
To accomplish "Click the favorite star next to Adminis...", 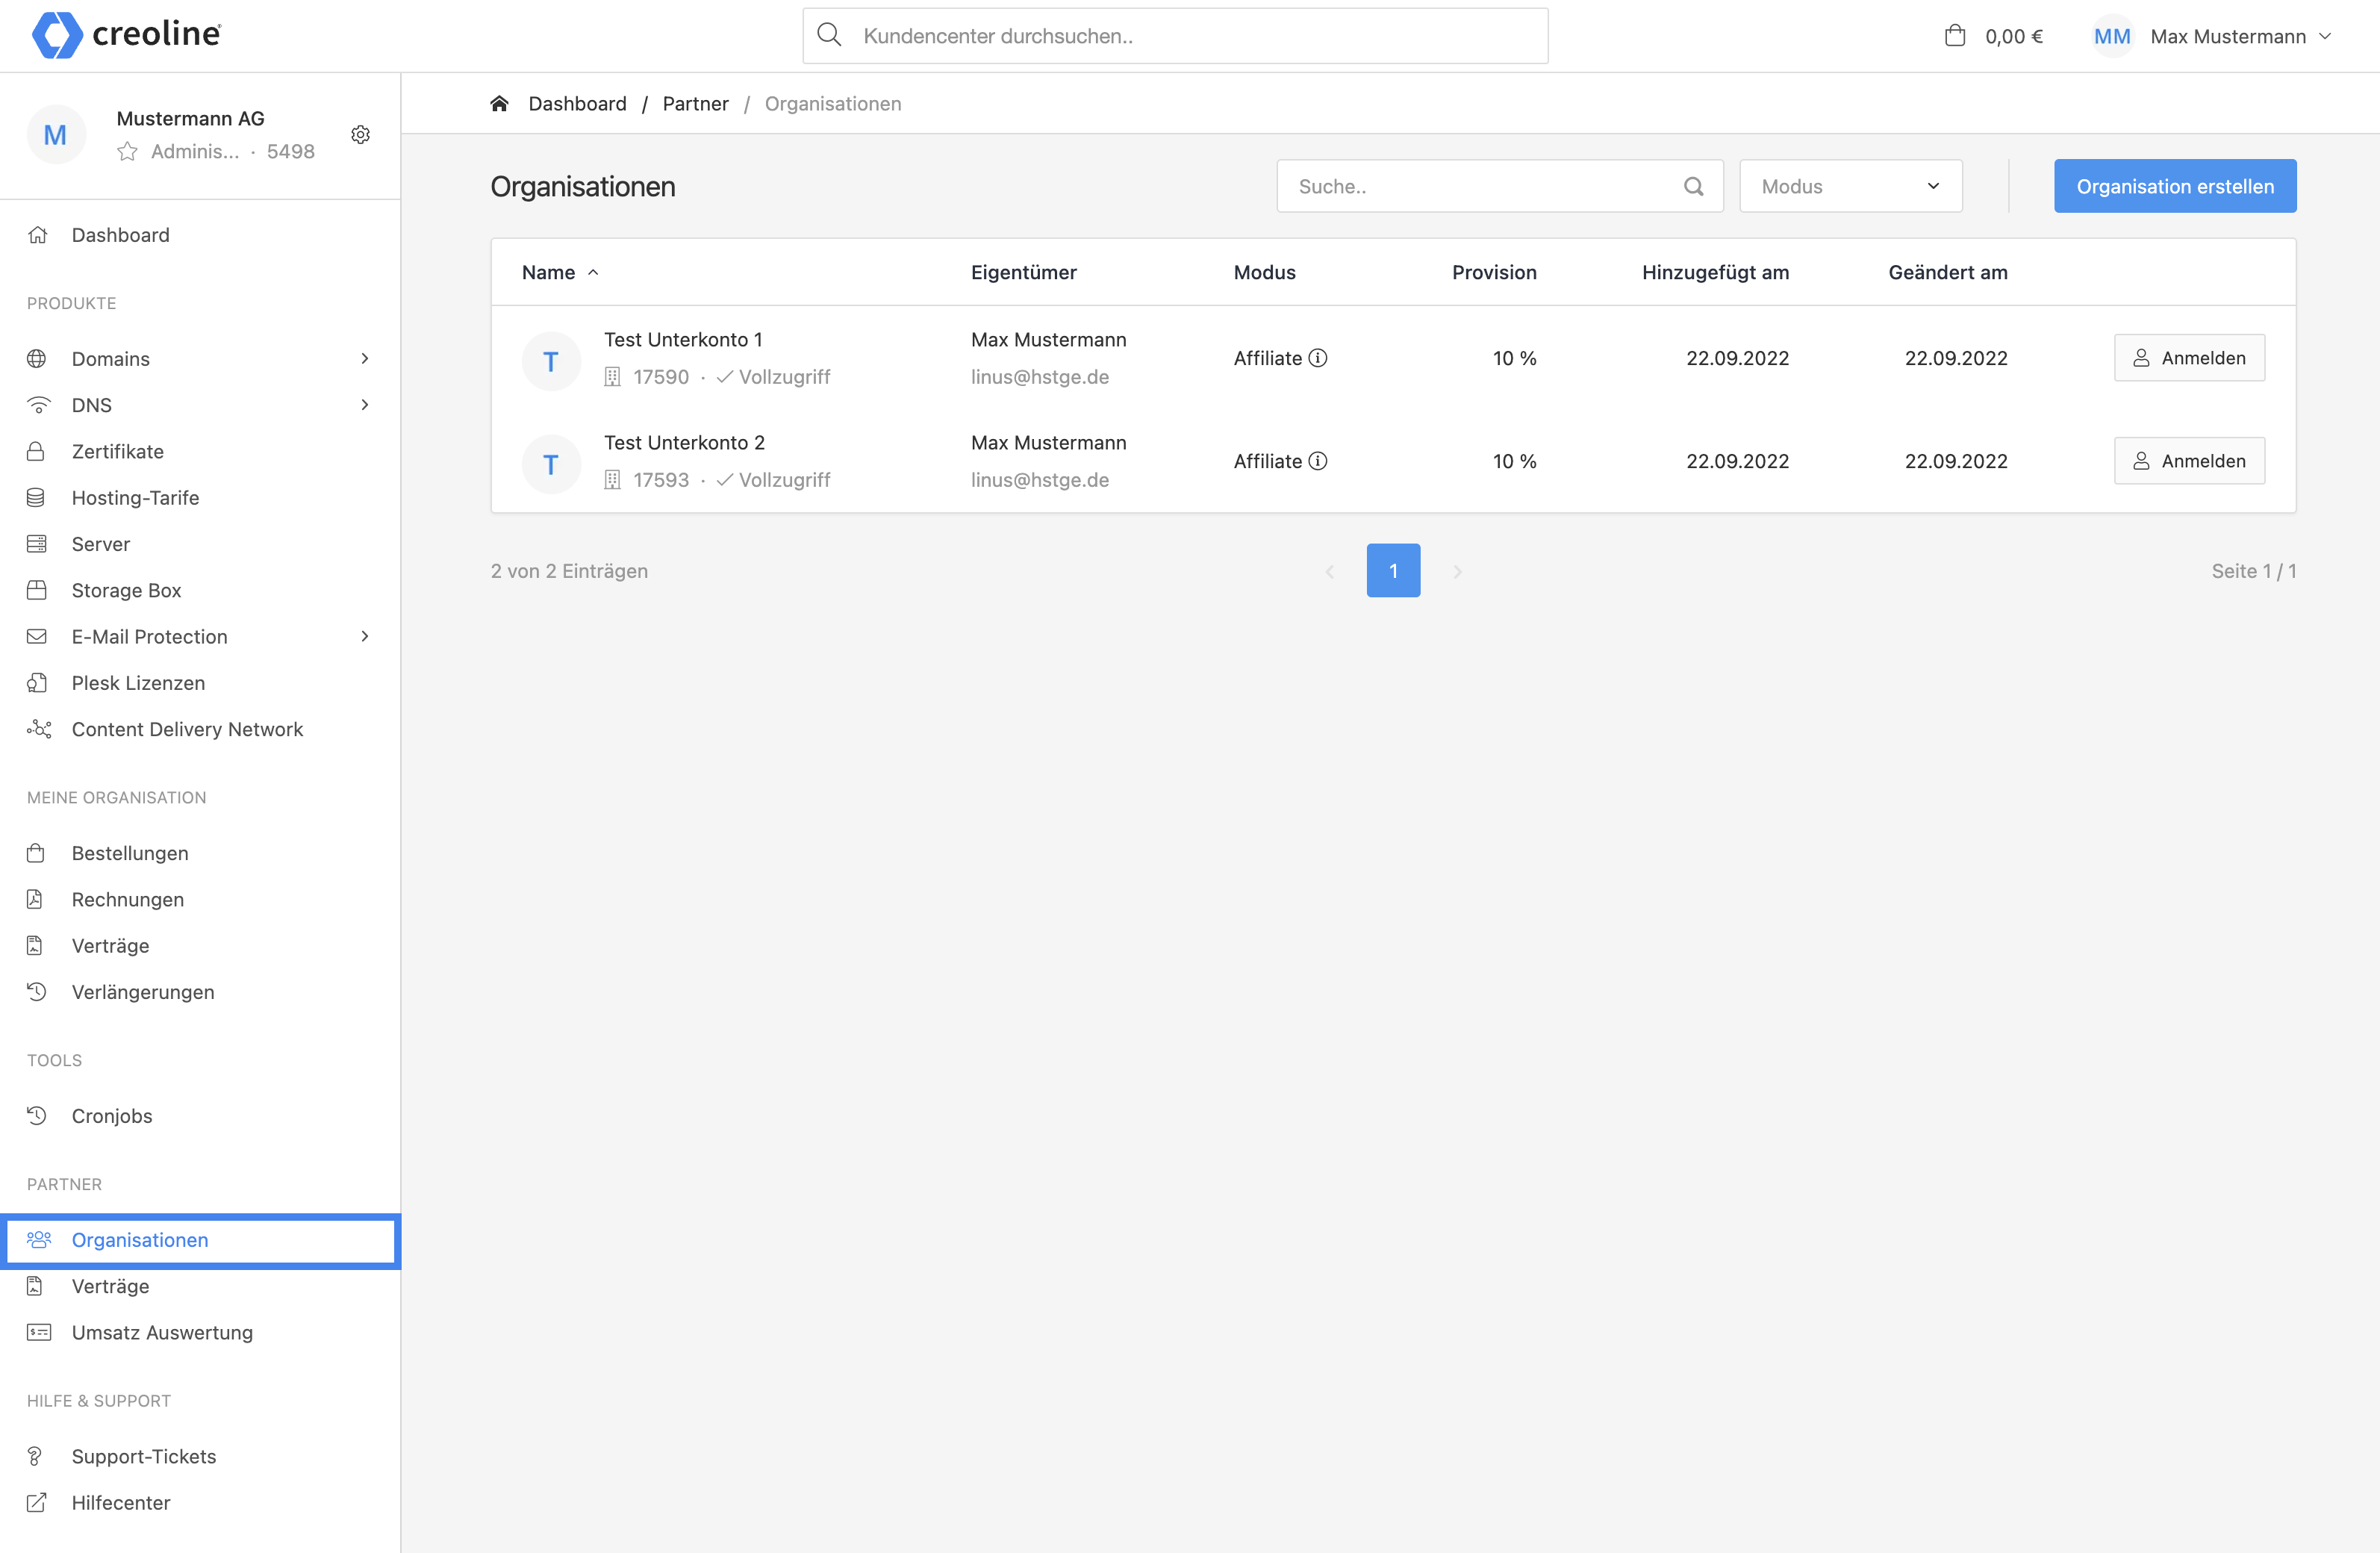I will [127, 152].
